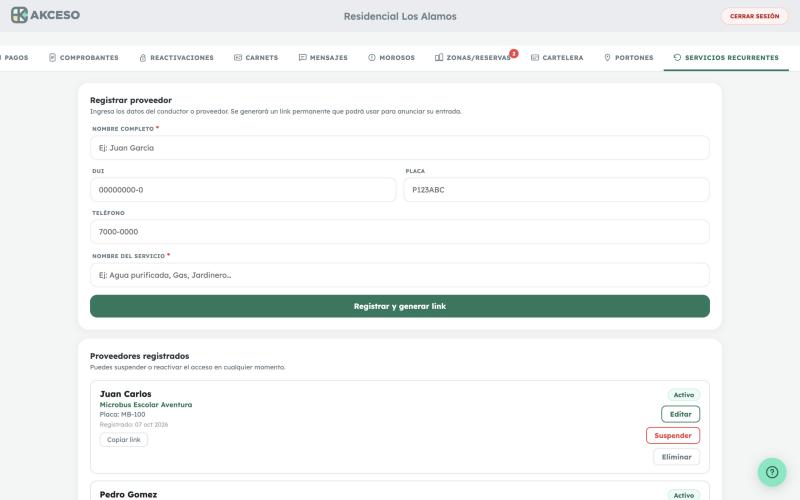Image resolution: width=800 pixels, height=500 pixels.
Task: Click the Zonas/Reservas map icon
Action: click(x=439, y=58)
